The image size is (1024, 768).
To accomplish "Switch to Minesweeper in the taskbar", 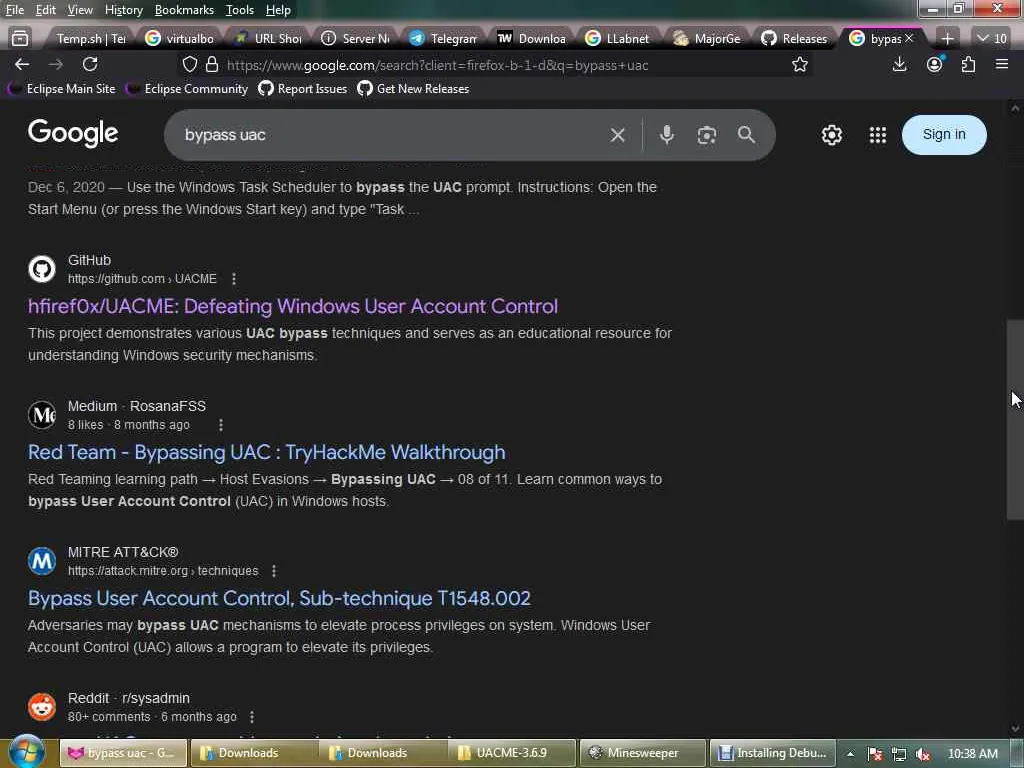I will (x=643, y=753).
